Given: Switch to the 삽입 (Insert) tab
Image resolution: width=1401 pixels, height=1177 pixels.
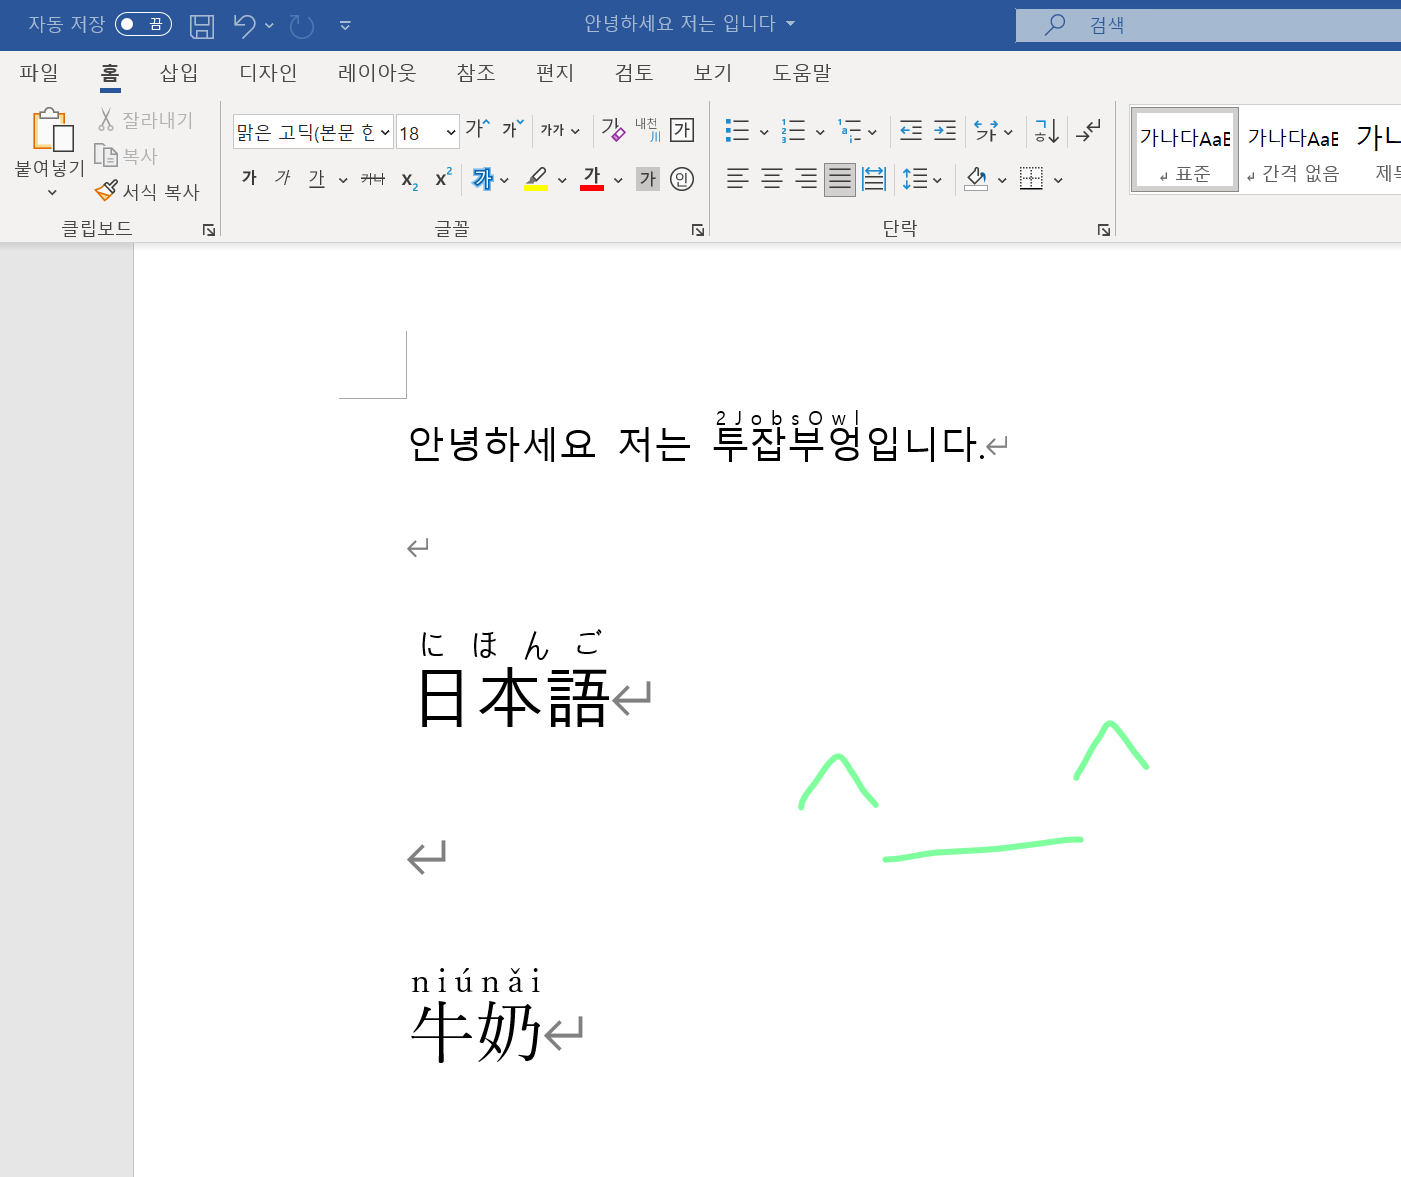Looking at the screenshot, I should coord(179,73).
